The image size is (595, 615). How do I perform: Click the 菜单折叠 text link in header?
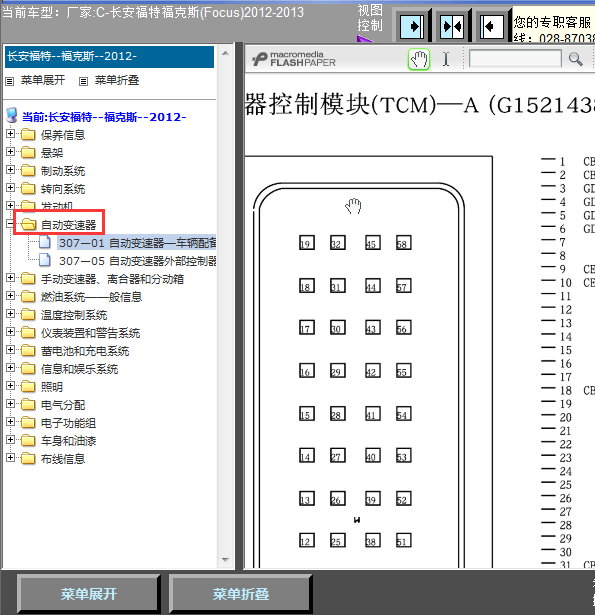117,80
